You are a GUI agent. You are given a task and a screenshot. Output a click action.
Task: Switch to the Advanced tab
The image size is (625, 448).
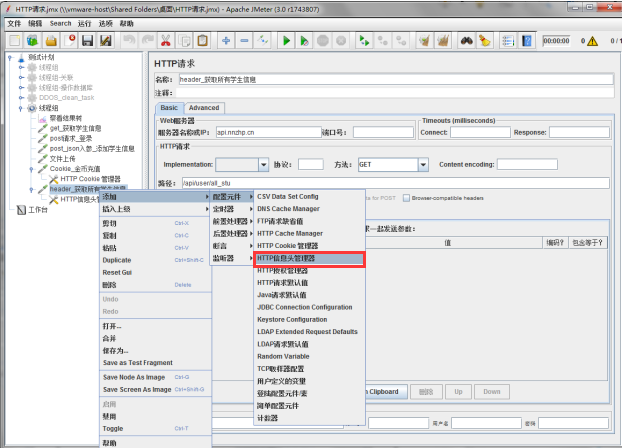tap(203, 108)
